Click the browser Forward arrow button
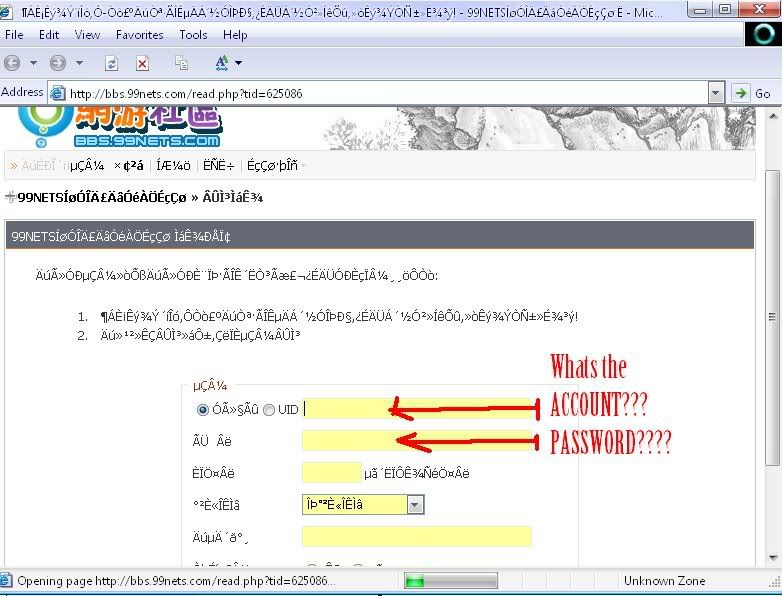Screen dimensions: 782x596 (x=58, y=62)
